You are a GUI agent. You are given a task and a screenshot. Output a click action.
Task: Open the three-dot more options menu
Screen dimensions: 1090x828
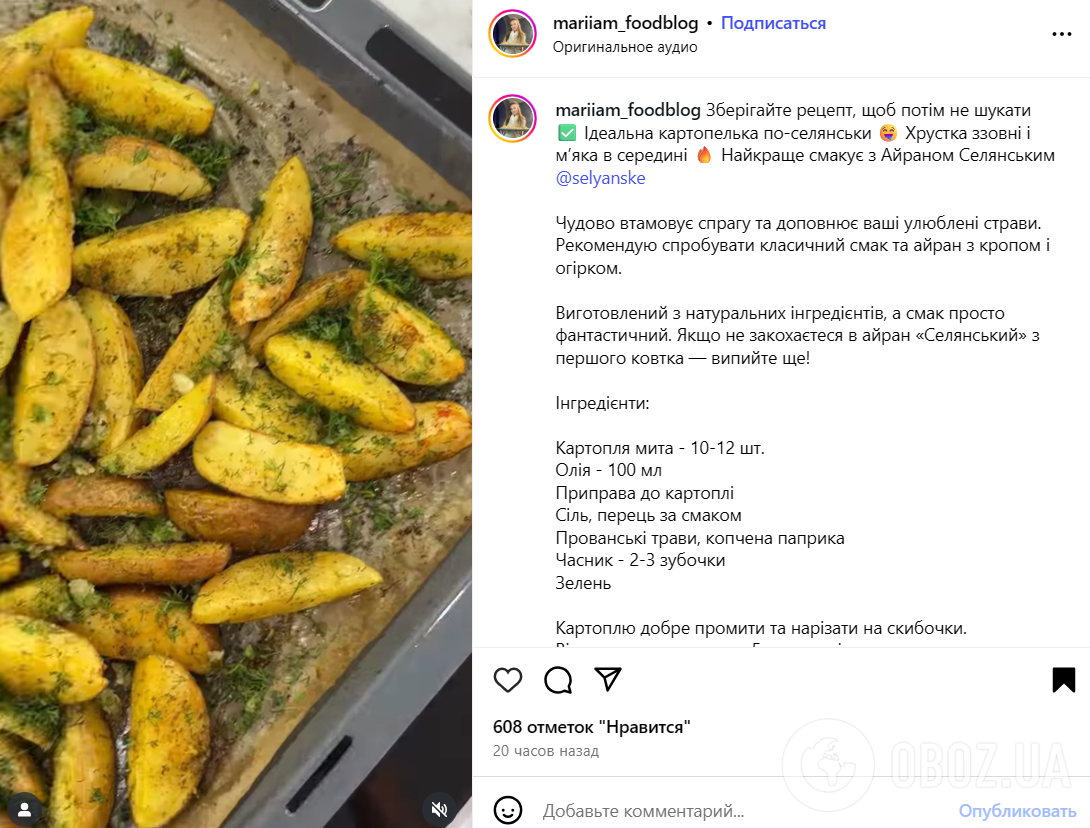[x=1061, y=34]
